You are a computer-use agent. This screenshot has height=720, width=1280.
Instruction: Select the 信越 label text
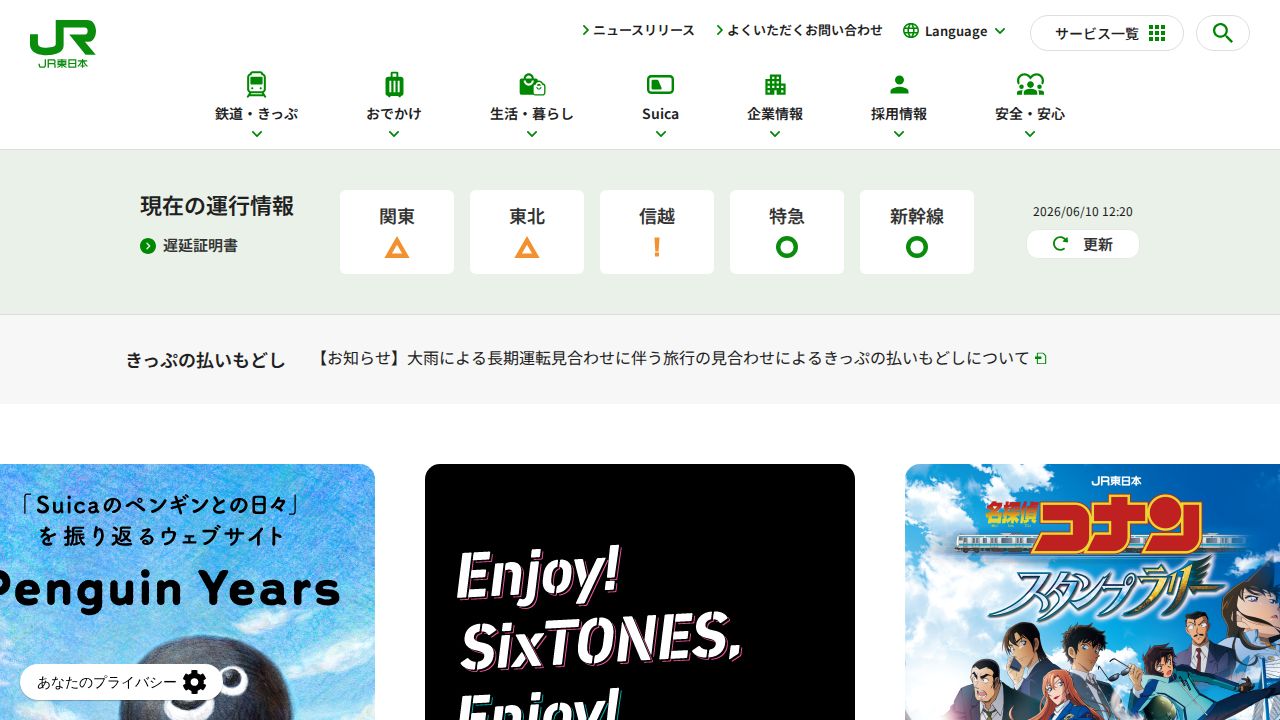tap(657, 216)
